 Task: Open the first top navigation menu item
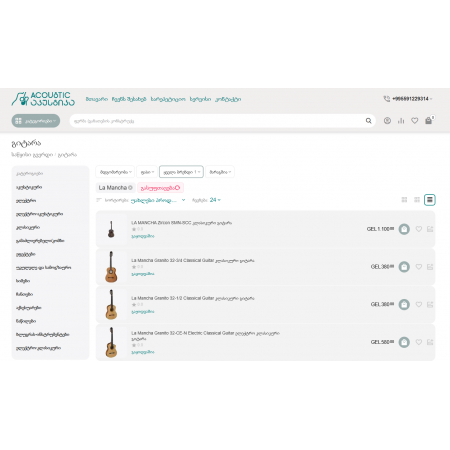pos(97,99)
